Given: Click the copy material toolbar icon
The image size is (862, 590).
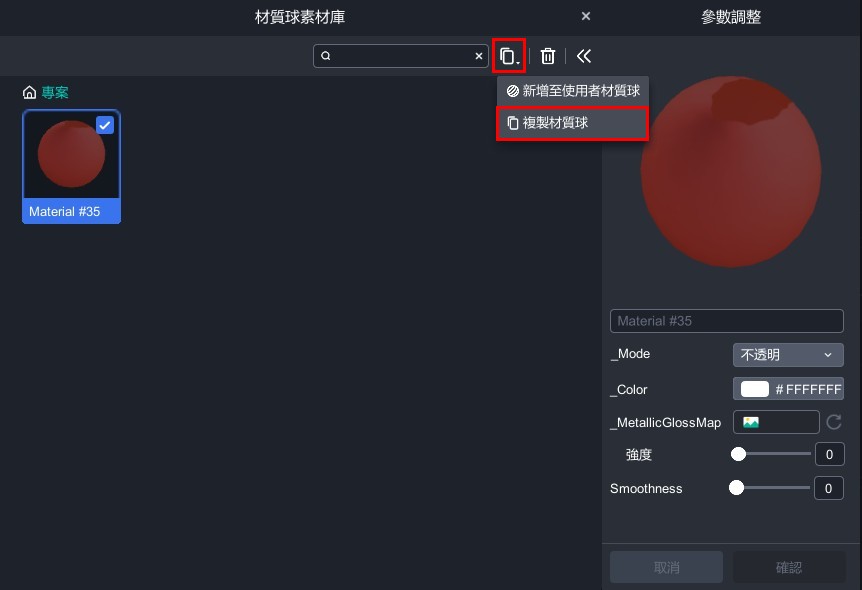Looking at the screenshot, I should click(x=508, y=56).
